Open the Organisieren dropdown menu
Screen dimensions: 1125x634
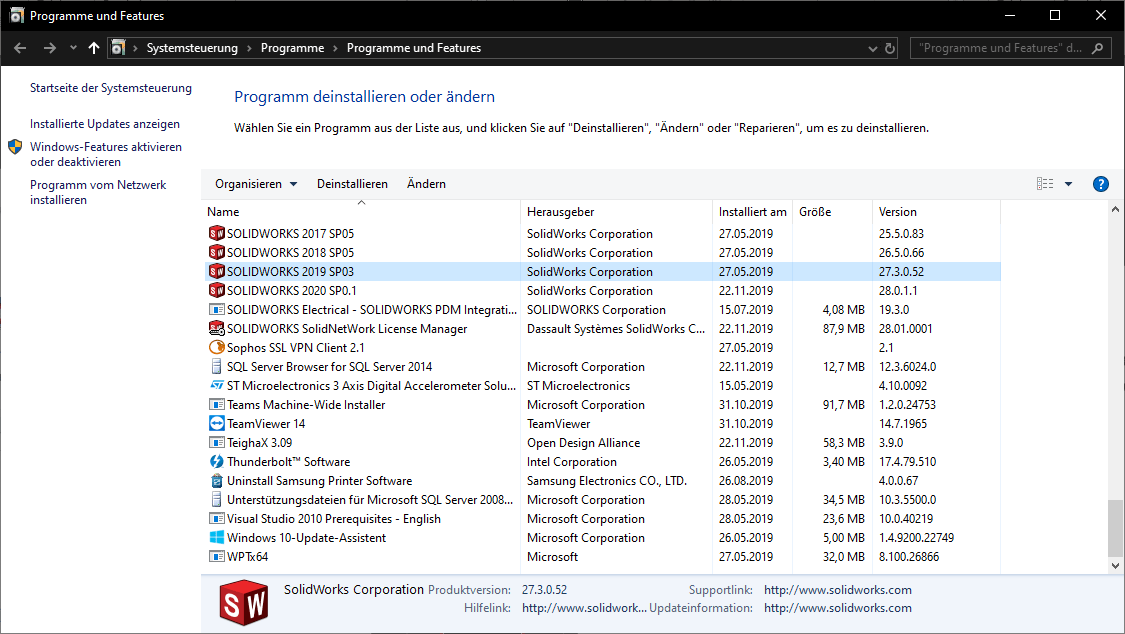255,184
